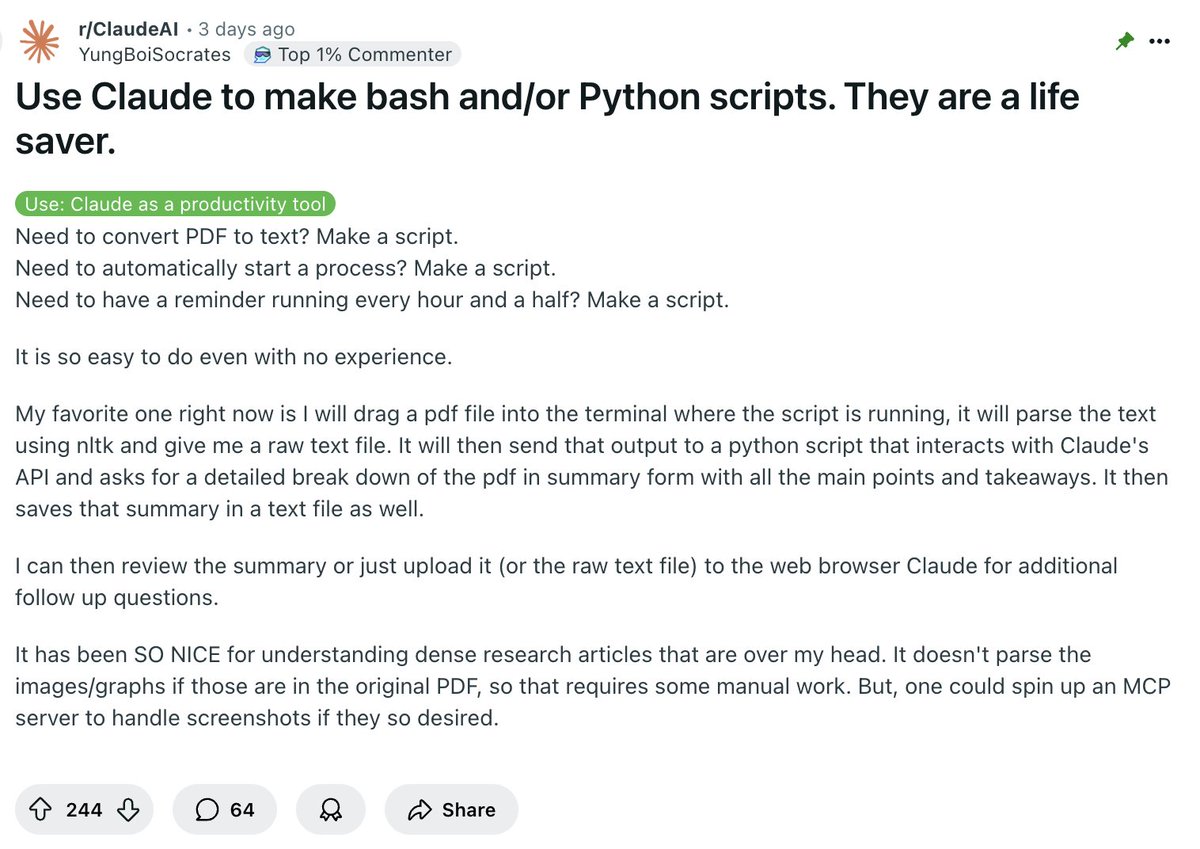
Task: Open the comments via the speech bubble icon
Action: 206,809
